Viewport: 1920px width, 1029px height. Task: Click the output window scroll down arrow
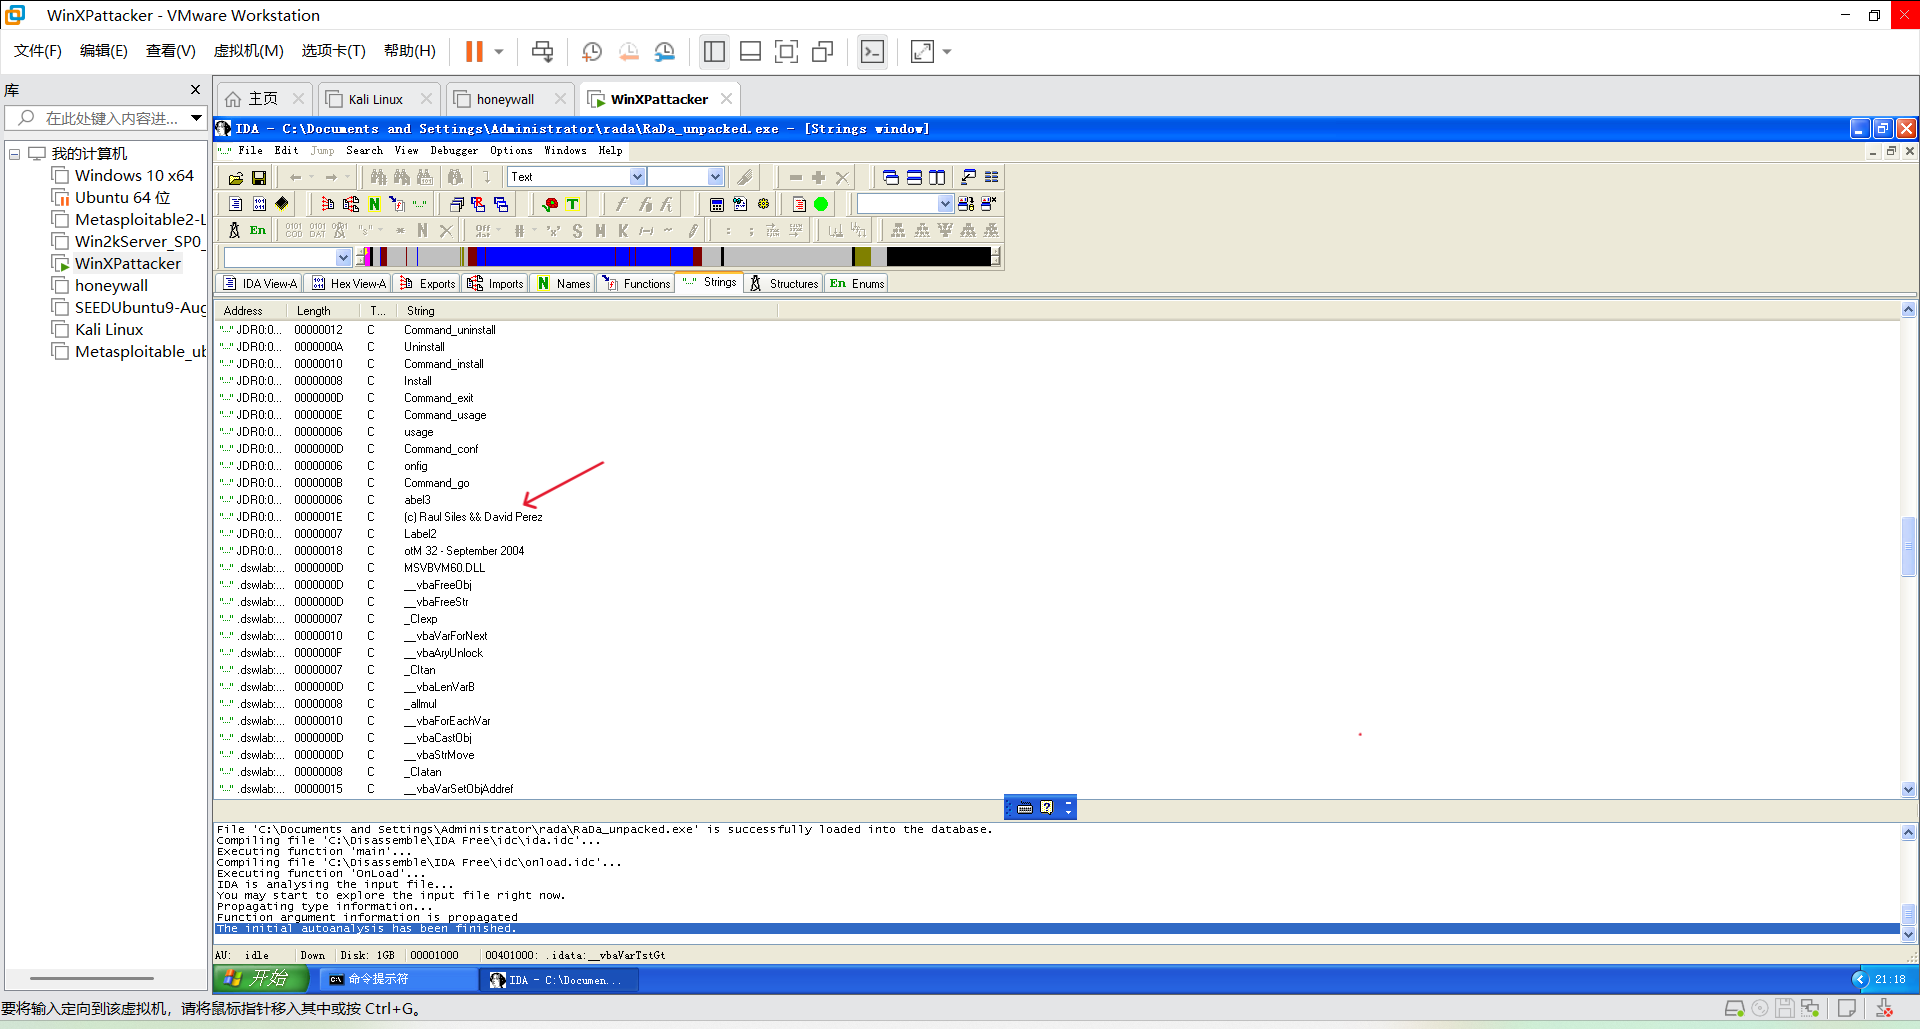1908,935
